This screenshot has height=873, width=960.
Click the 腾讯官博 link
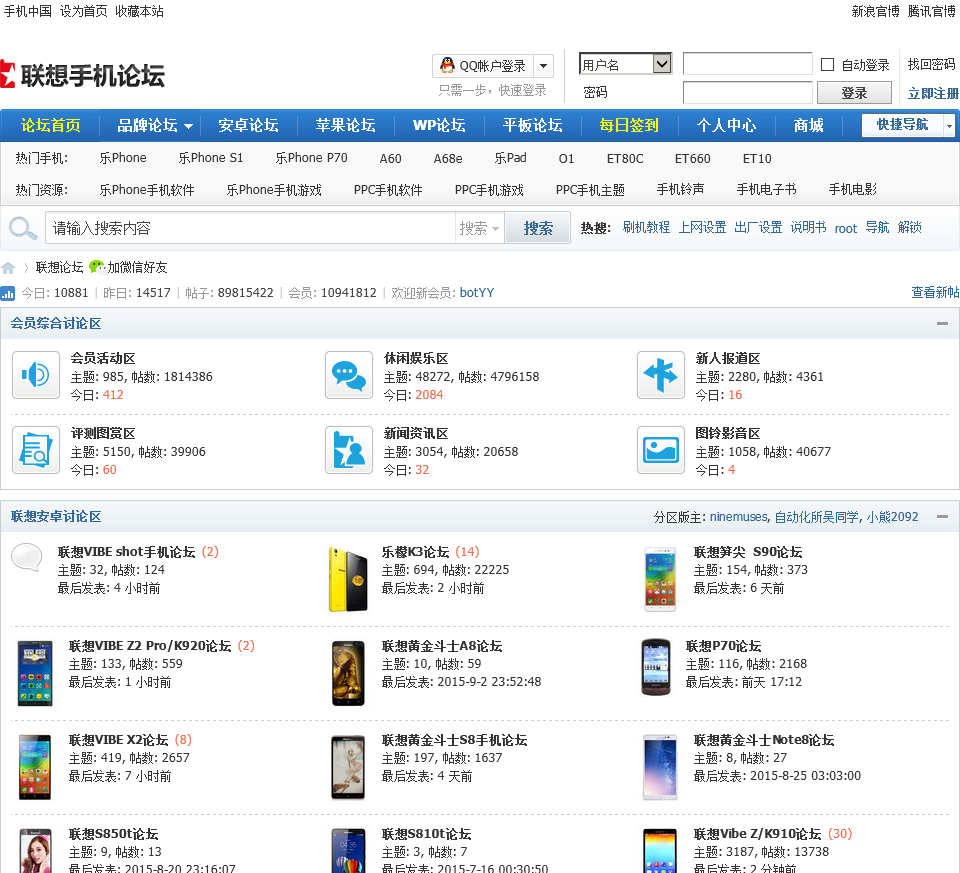pos(931,11)
